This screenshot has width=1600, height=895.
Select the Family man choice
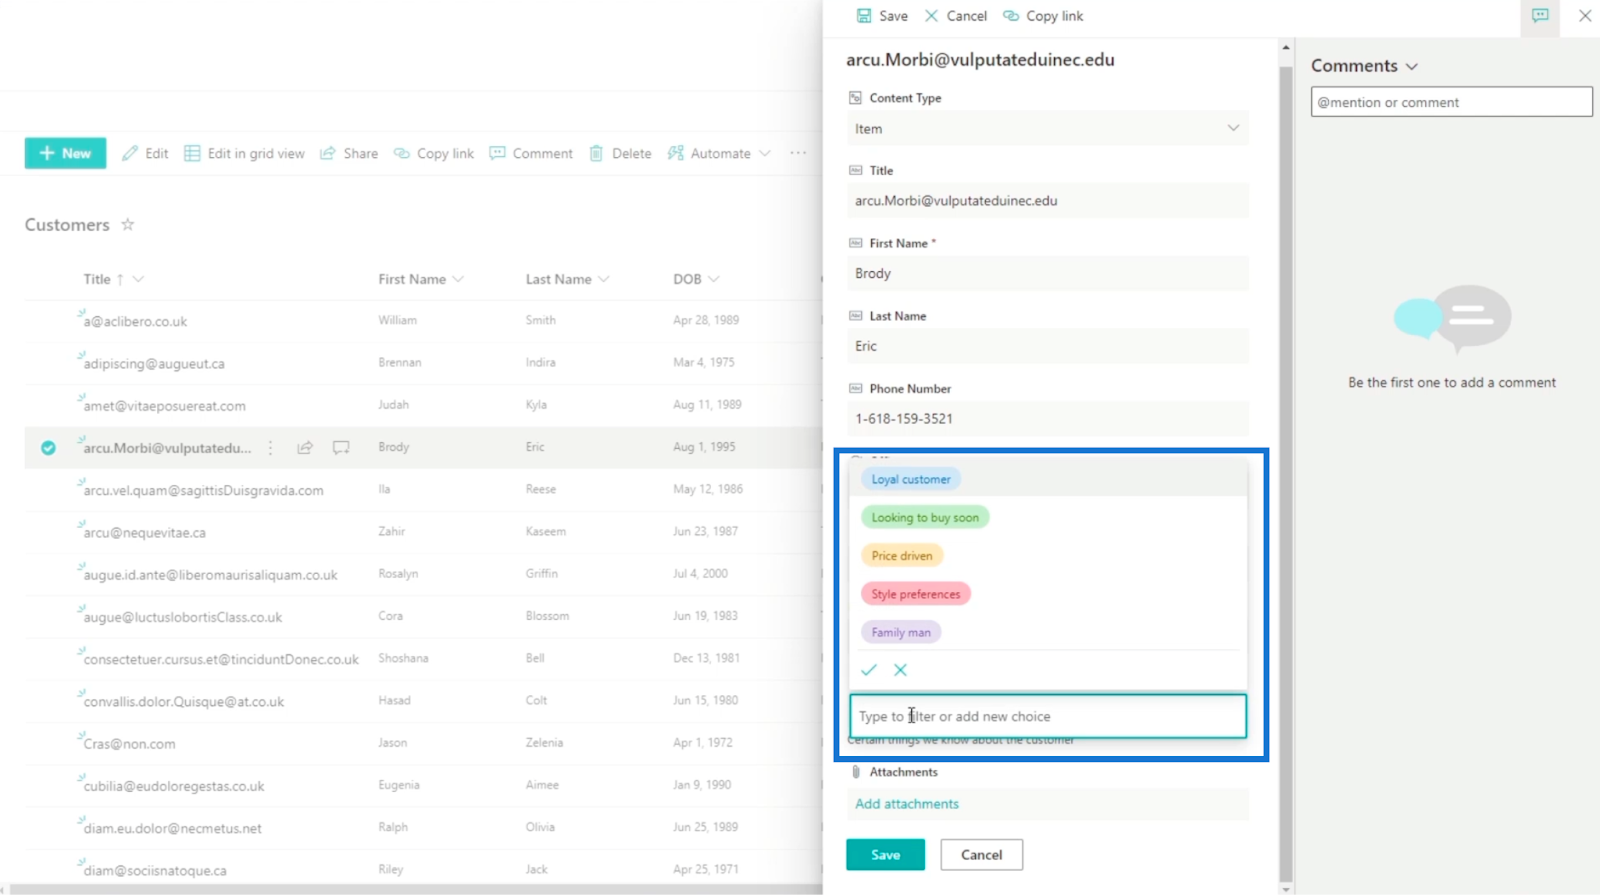pos(900,632)
